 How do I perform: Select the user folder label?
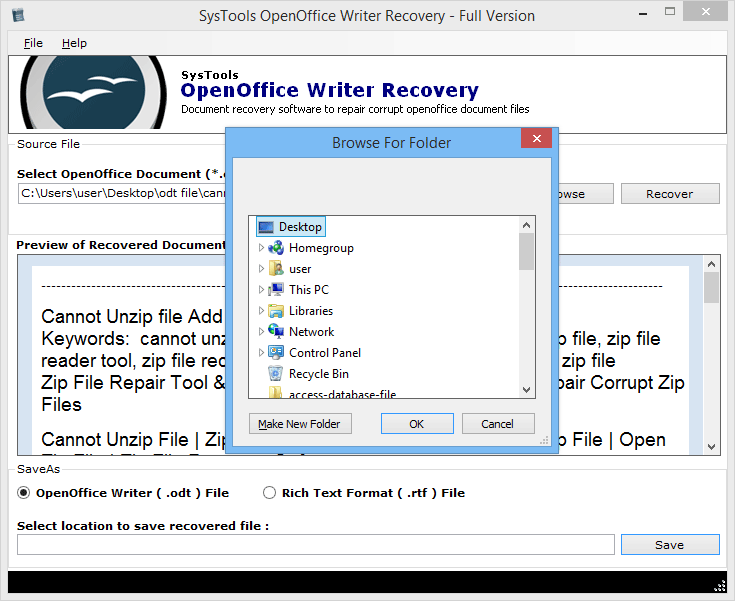300,269
